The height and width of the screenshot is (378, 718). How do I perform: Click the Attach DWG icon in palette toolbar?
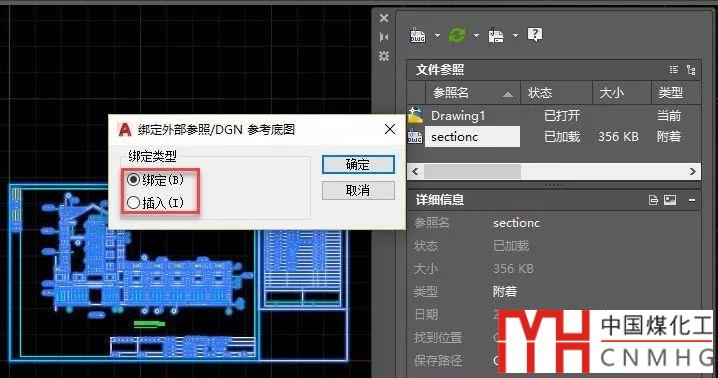click(x=418, y=35)
